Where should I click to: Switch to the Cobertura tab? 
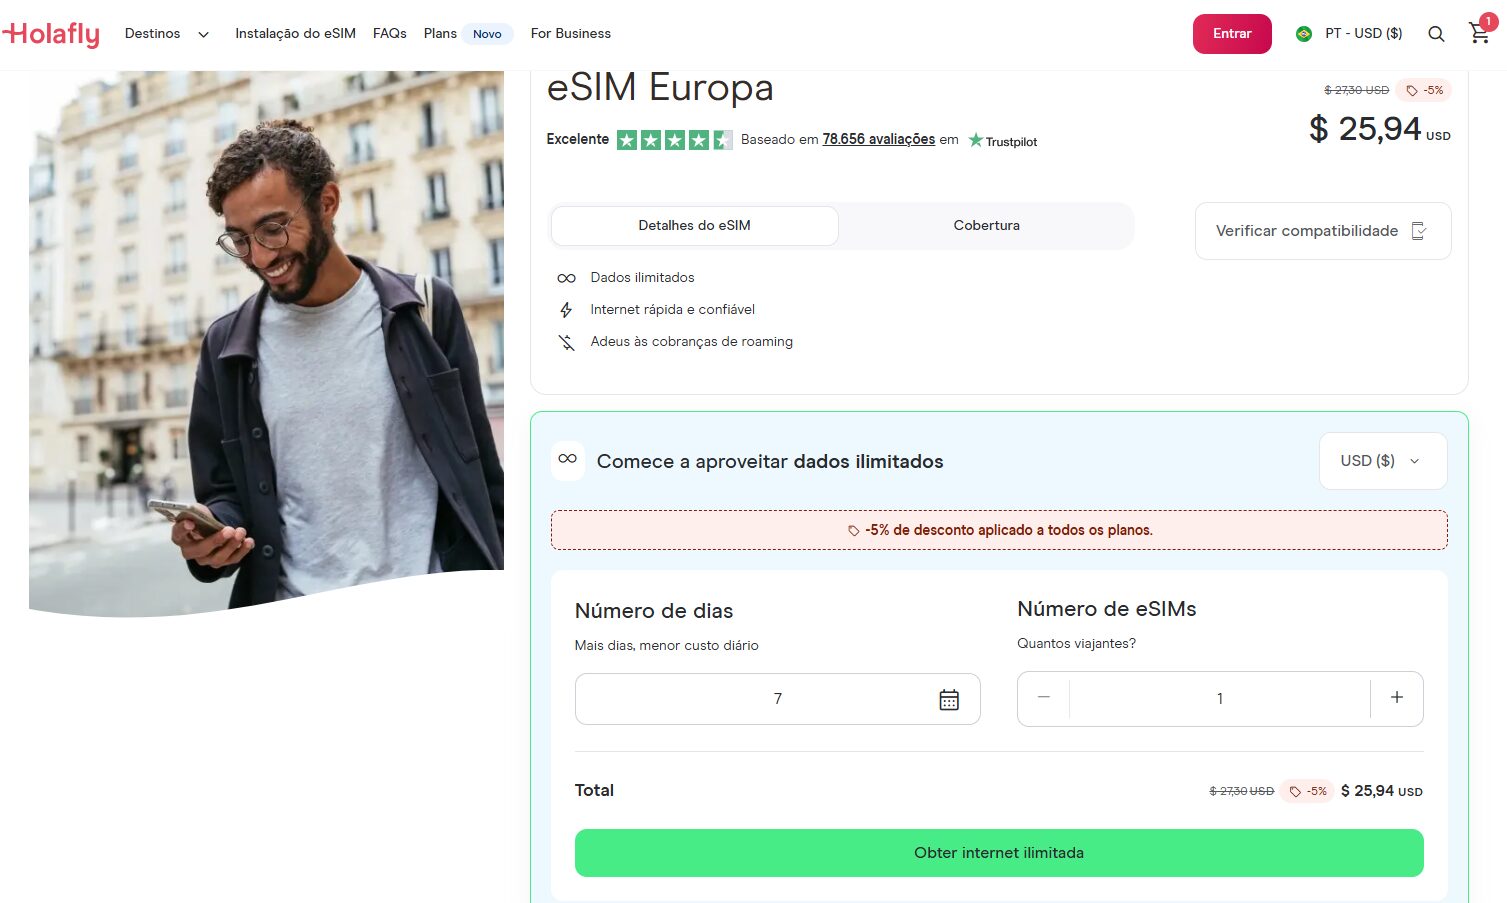986,226
